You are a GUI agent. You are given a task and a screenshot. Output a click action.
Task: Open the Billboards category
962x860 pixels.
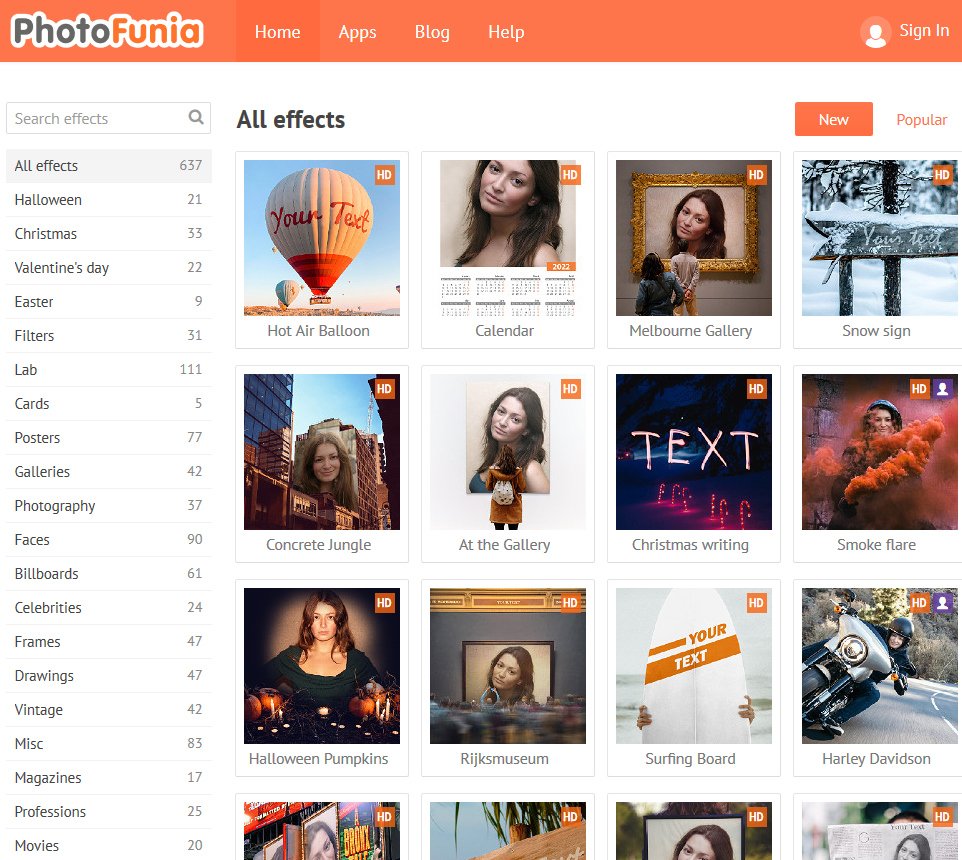coord(46,574)
